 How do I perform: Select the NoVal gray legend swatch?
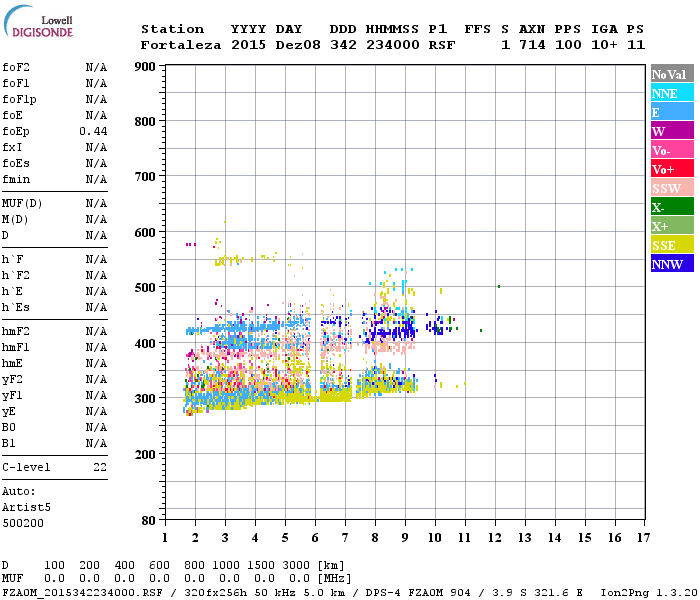coord(672,74)
